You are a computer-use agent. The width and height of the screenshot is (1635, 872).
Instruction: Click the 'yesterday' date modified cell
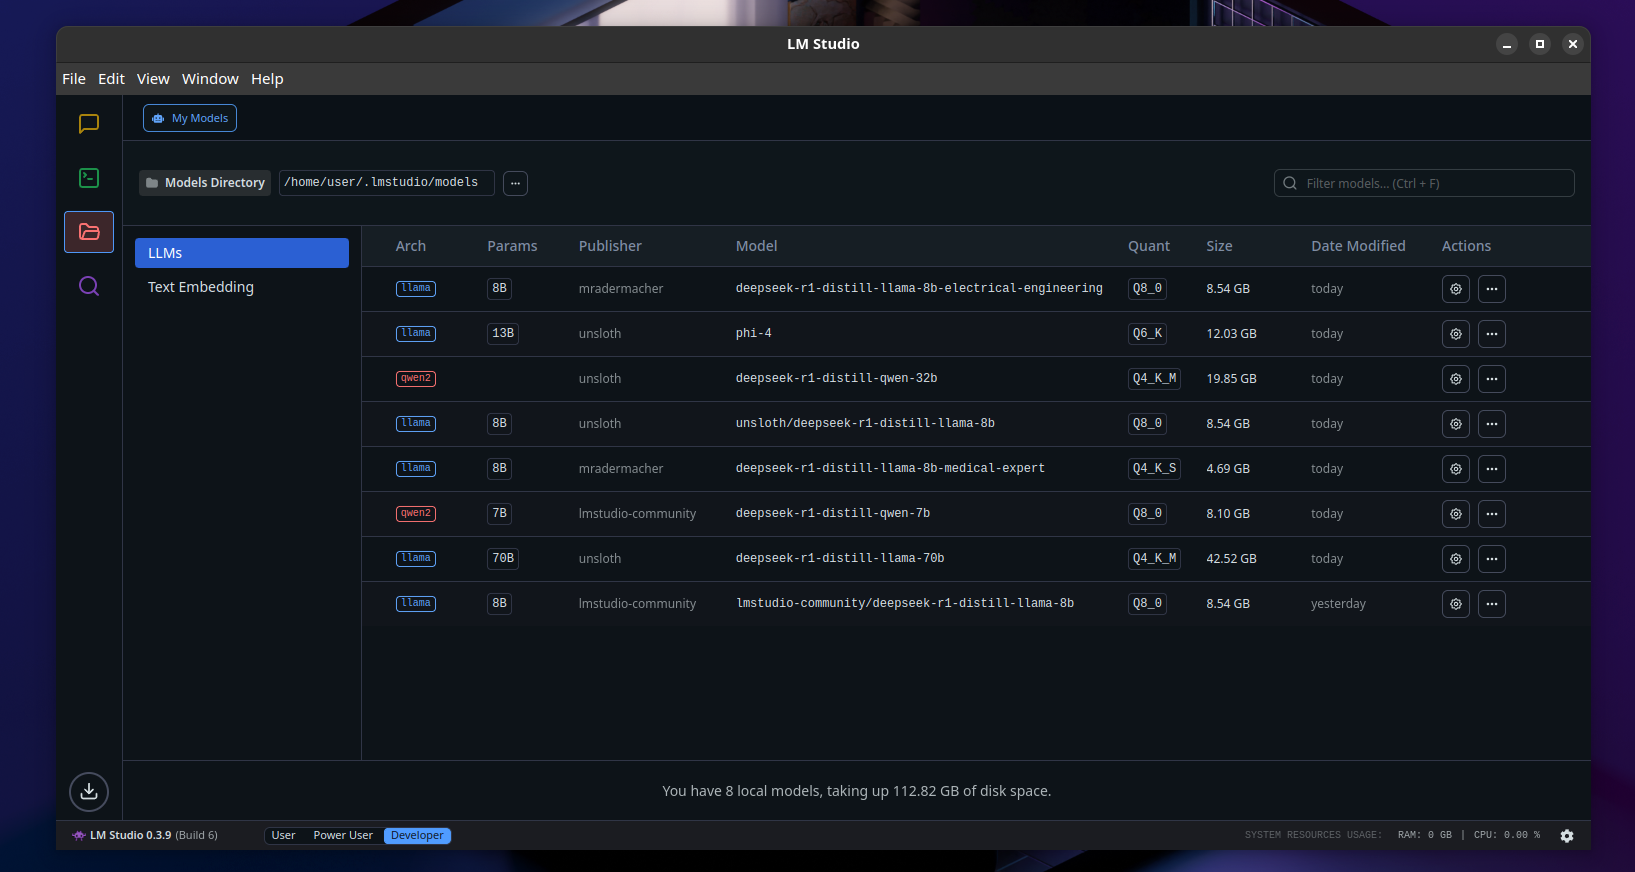[1338, 604]
